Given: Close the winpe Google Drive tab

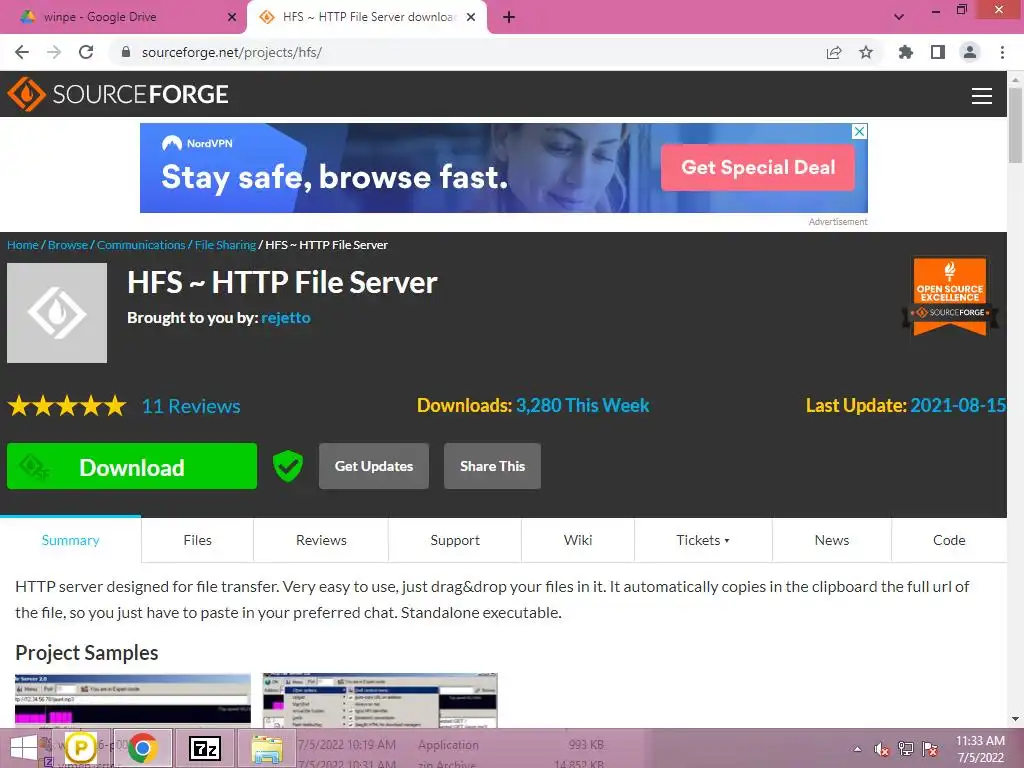Looking at the screenshot, I should [232, 17].
